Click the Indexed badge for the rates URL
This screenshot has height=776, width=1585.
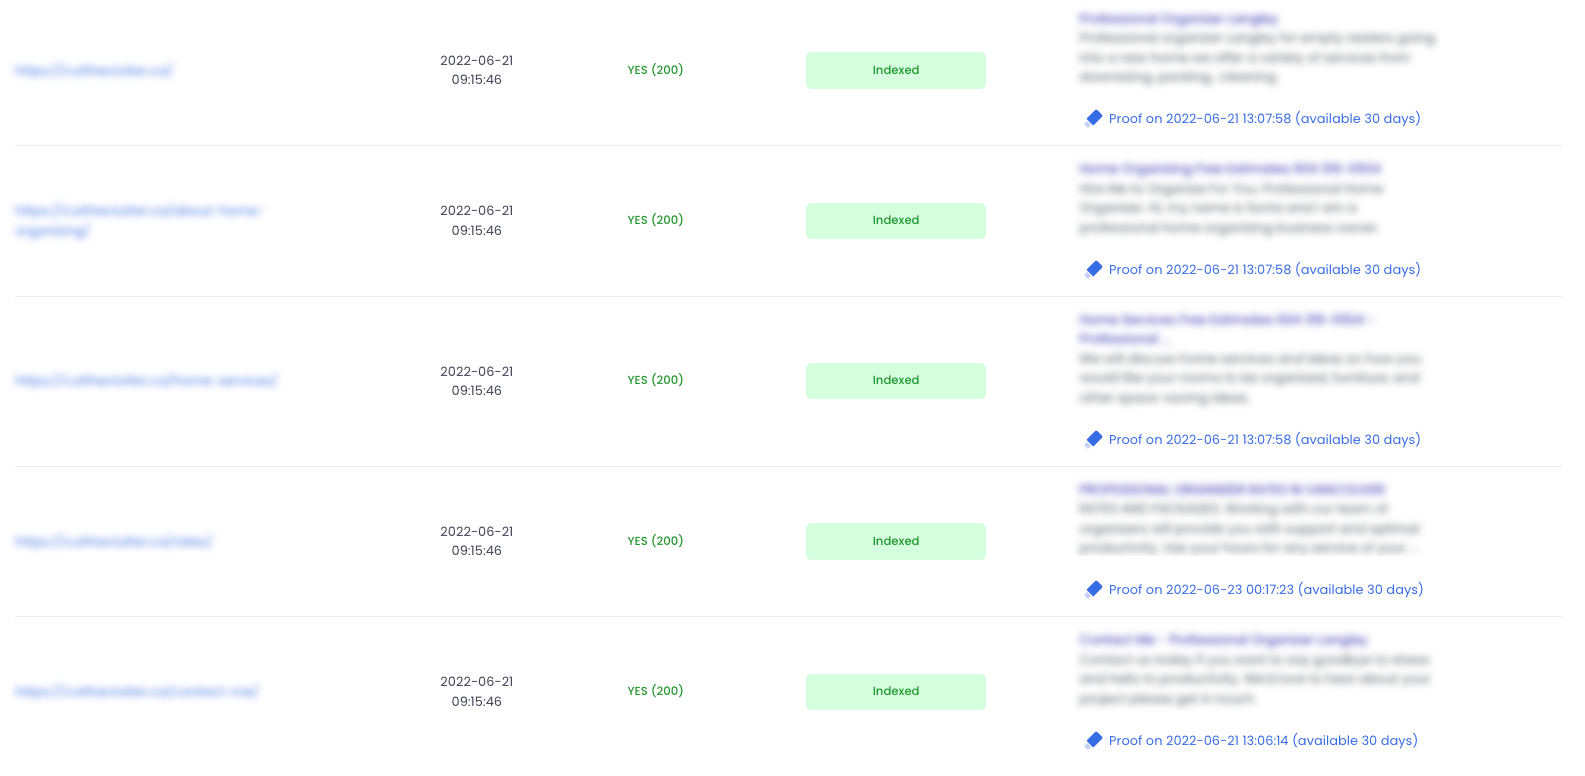[x=896, y=542]
